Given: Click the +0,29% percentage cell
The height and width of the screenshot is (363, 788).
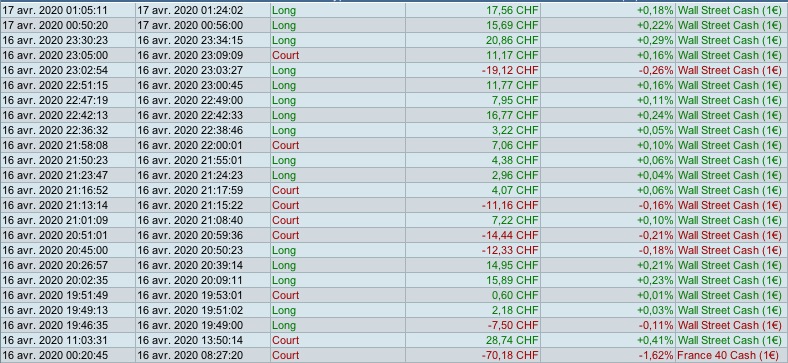Looking at the screenshot, I should tap(655, 40).
